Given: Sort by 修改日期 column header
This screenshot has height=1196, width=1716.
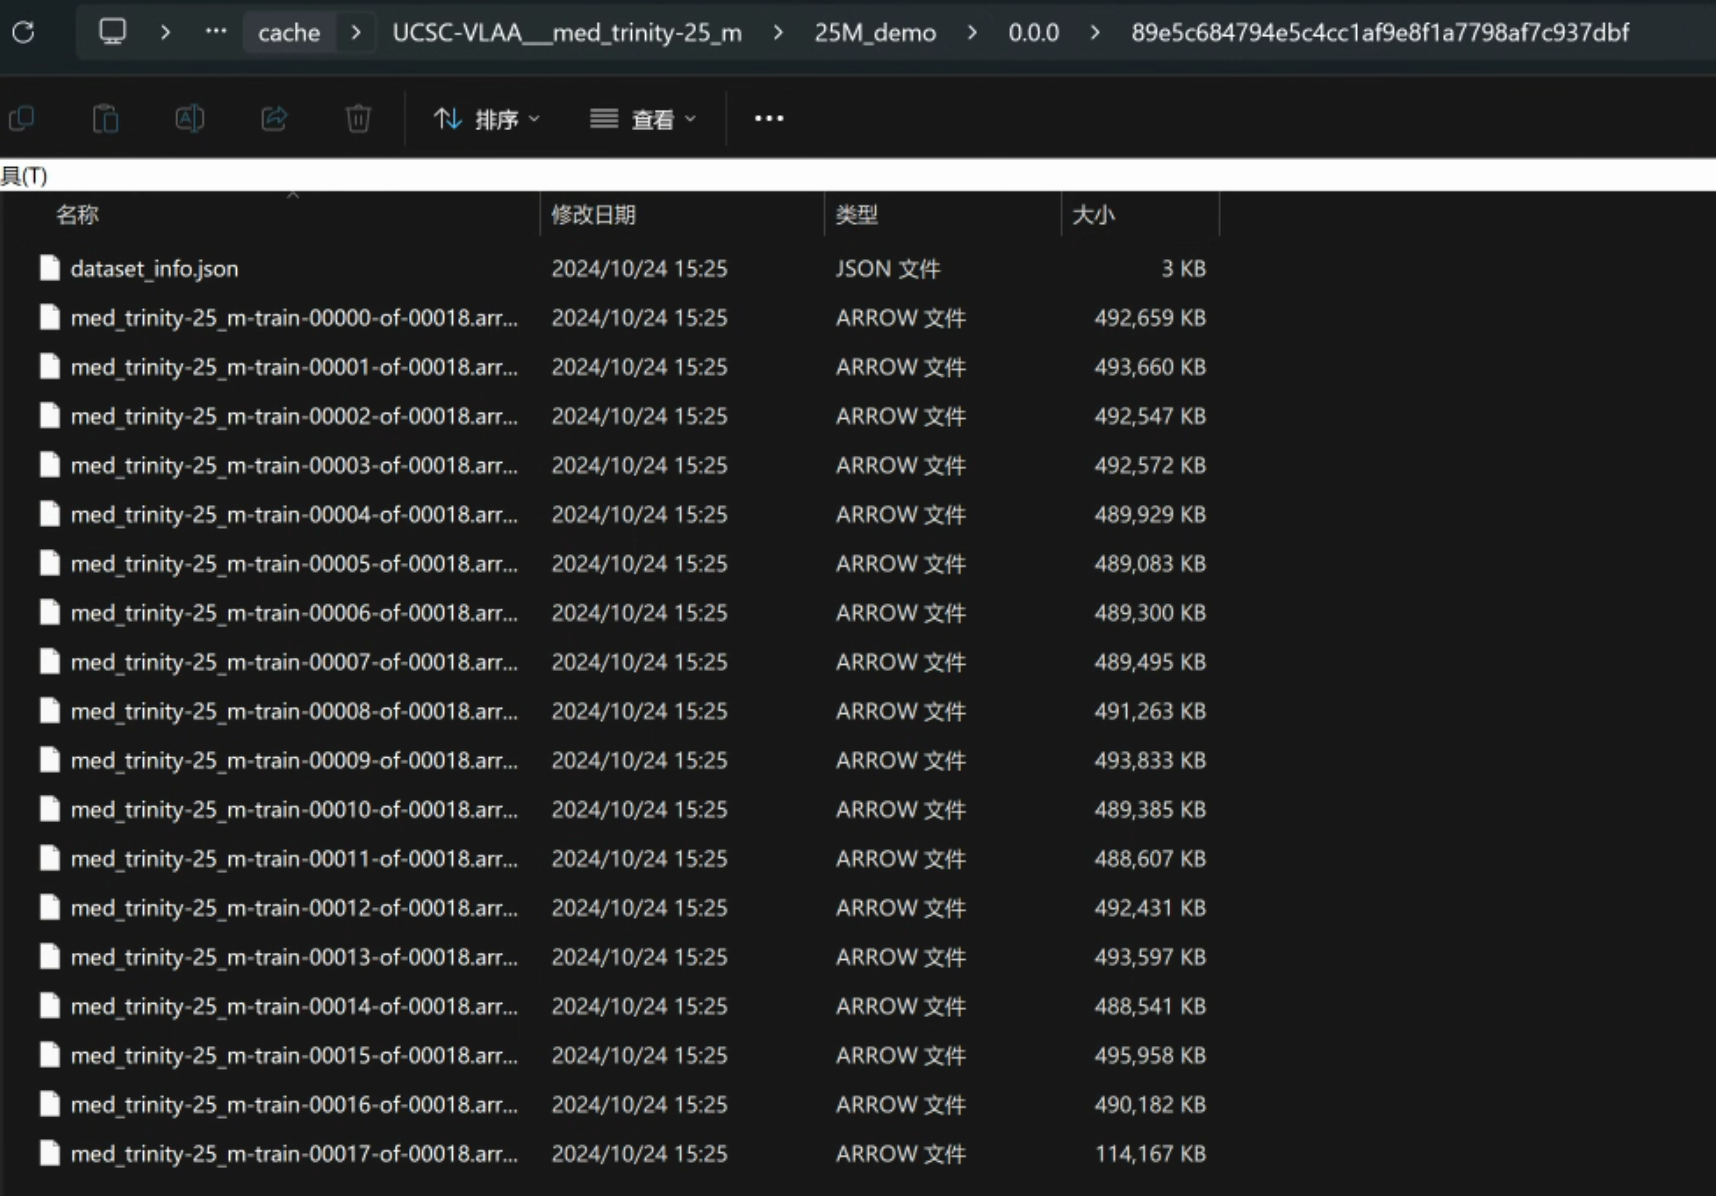Looking at the screenshot, I should click(593, 214).
